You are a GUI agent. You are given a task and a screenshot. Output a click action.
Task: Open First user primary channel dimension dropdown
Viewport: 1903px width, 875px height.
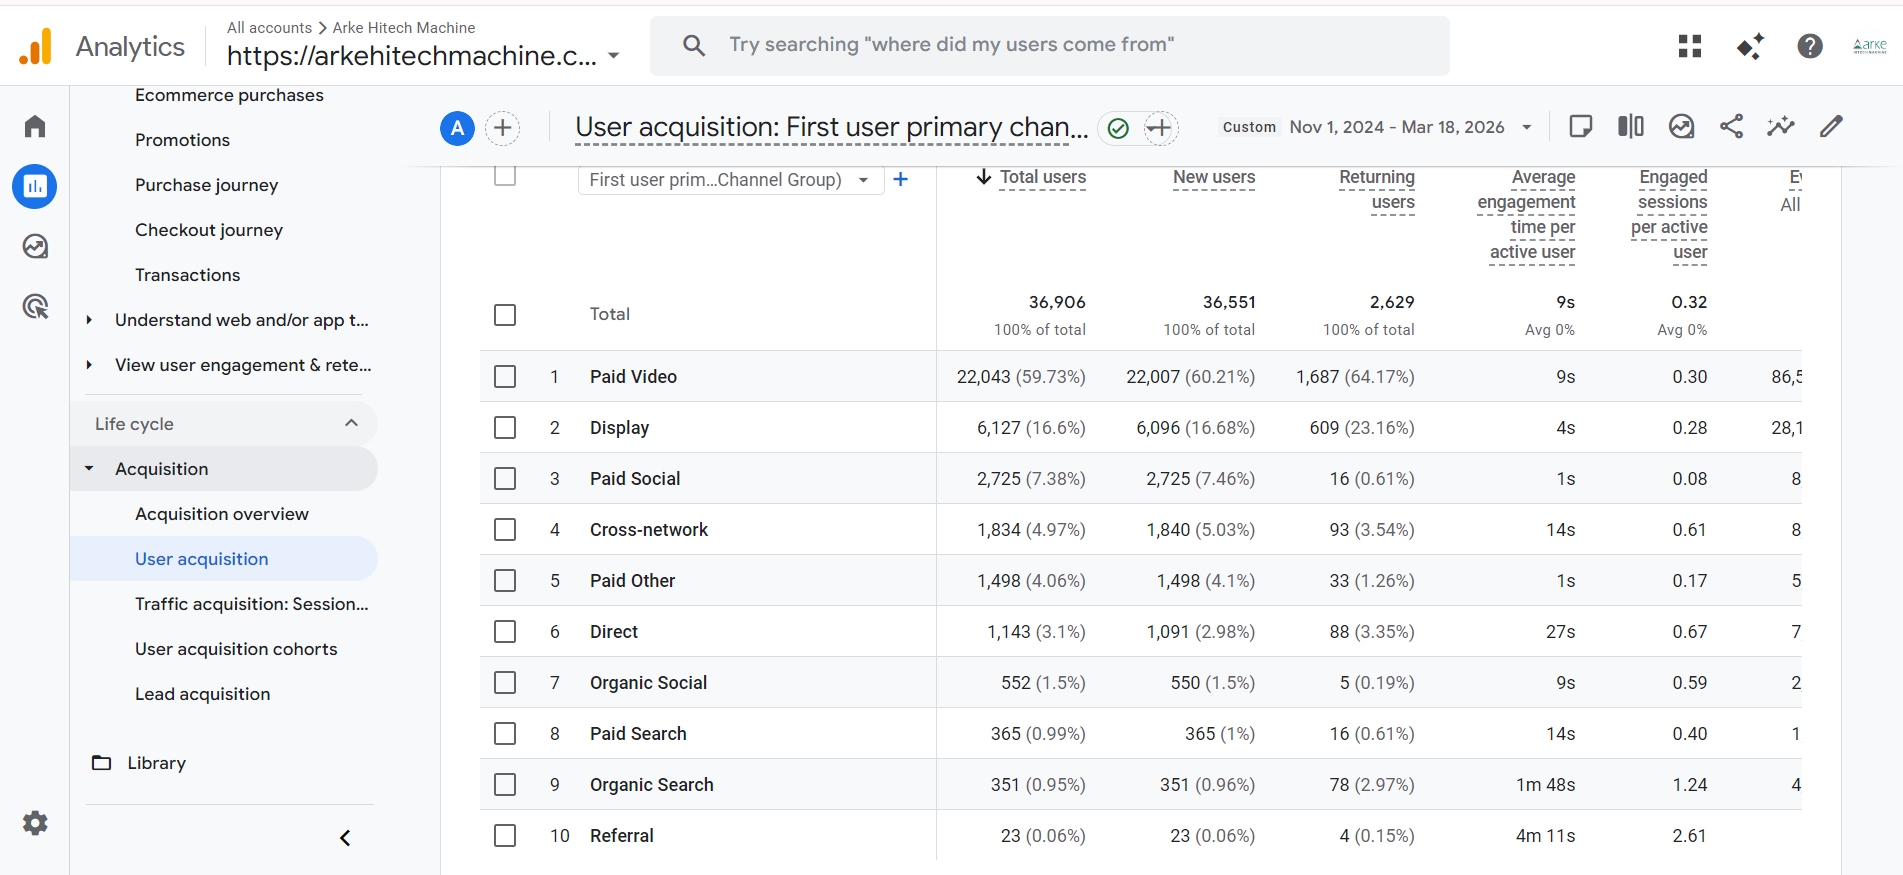coord(730,180)
